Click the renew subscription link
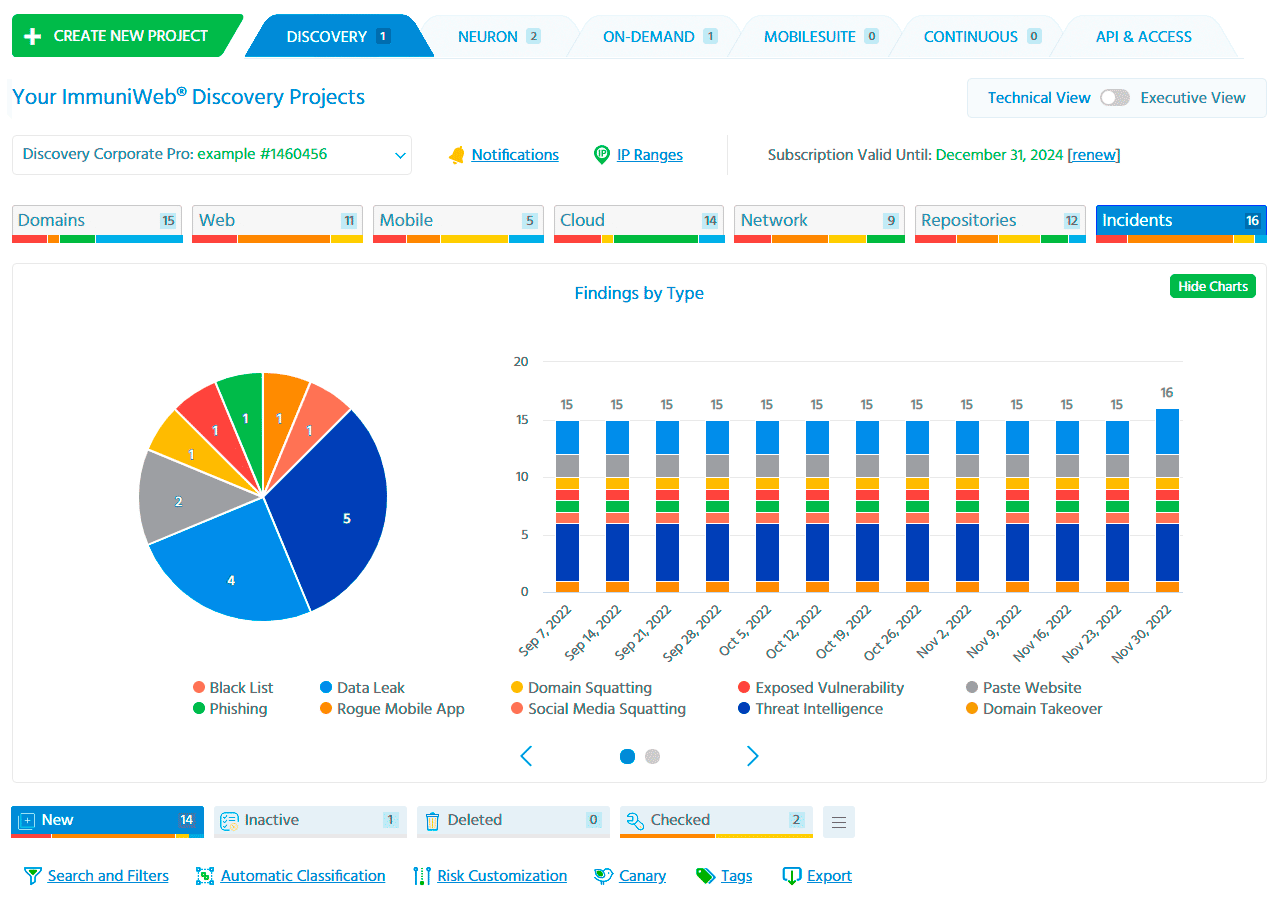This screenshot has width=1279, height=903. (1094, 155)
